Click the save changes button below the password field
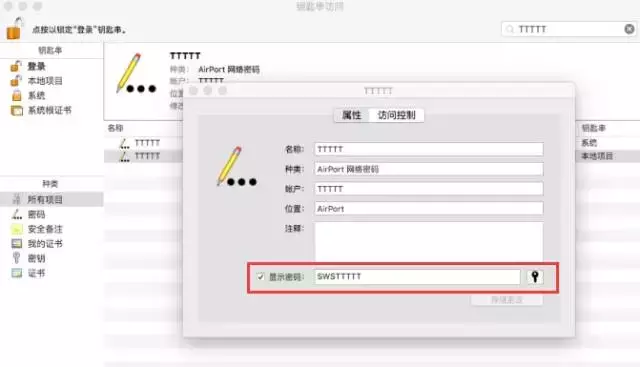The width and height of the screenshot is (640, 367). [x=507, y=300]
